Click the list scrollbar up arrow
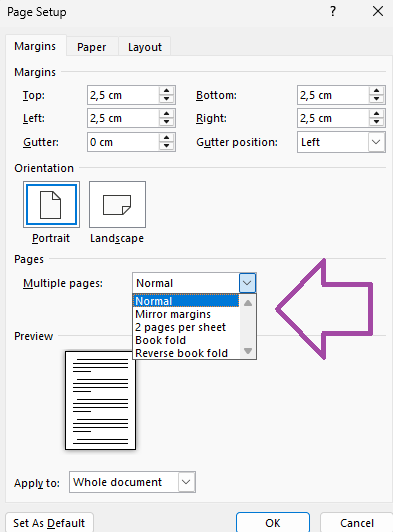 248,303
